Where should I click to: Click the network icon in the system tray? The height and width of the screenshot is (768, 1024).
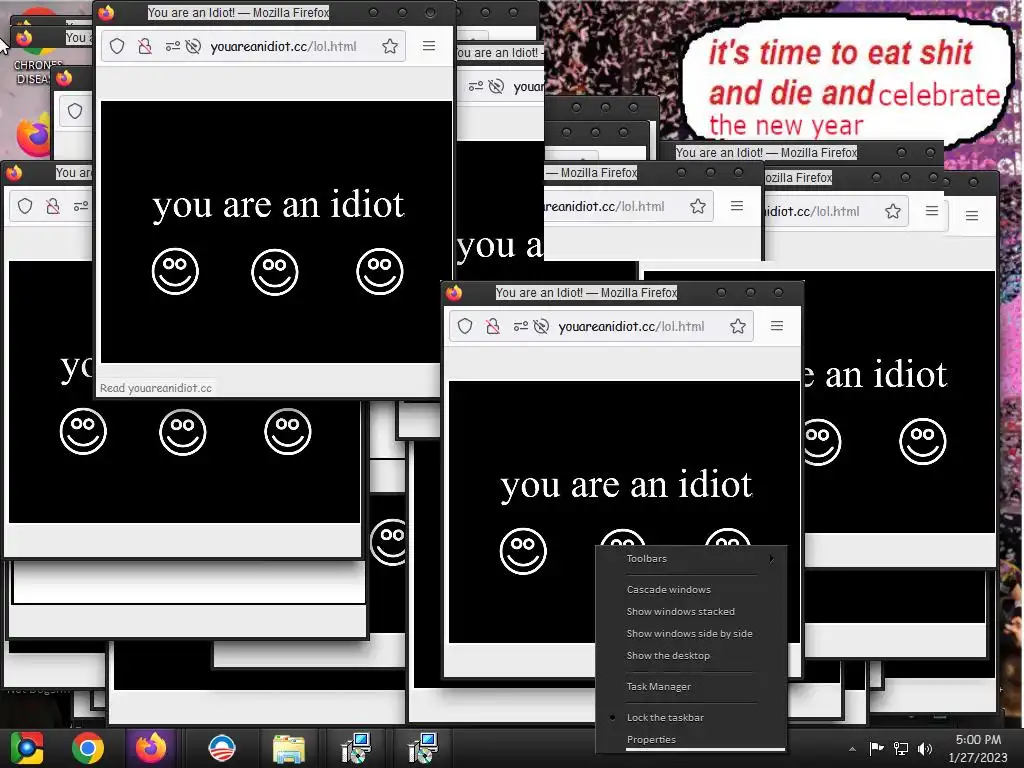pos(901,748)
